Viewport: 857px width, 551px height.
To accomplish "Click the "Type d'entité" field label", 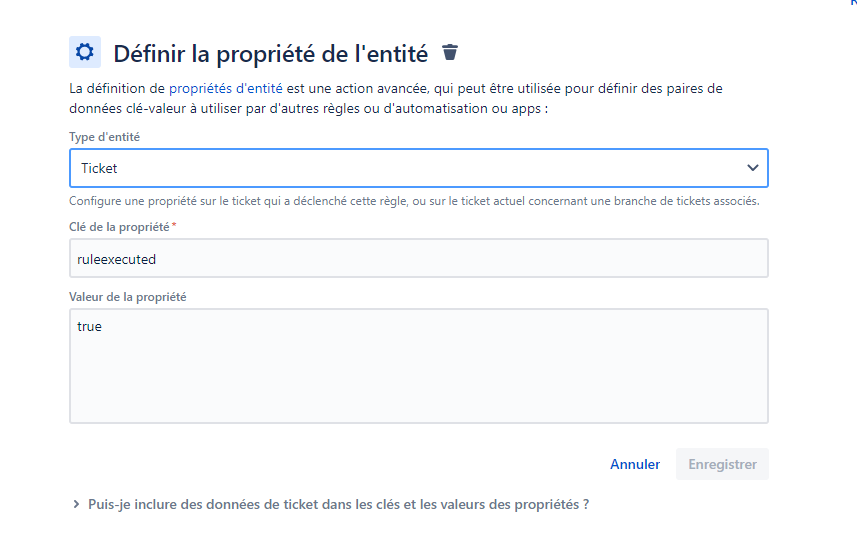I will coord(104,137).
